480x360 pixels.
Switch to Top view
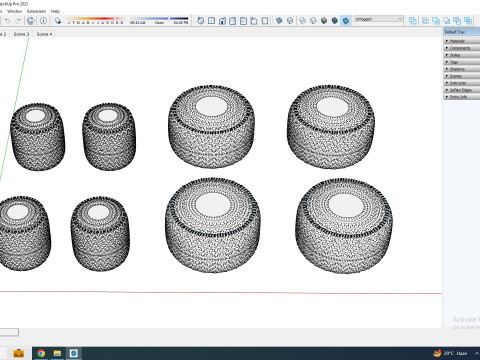211,21
